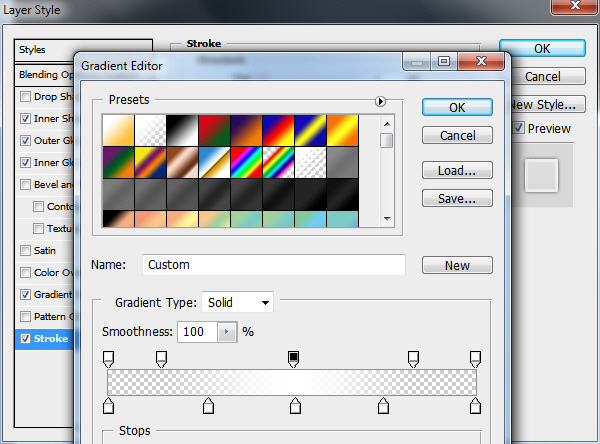Select the fourth opacity stop from left
Screen dimensions: 600x444
click(413, 359)
